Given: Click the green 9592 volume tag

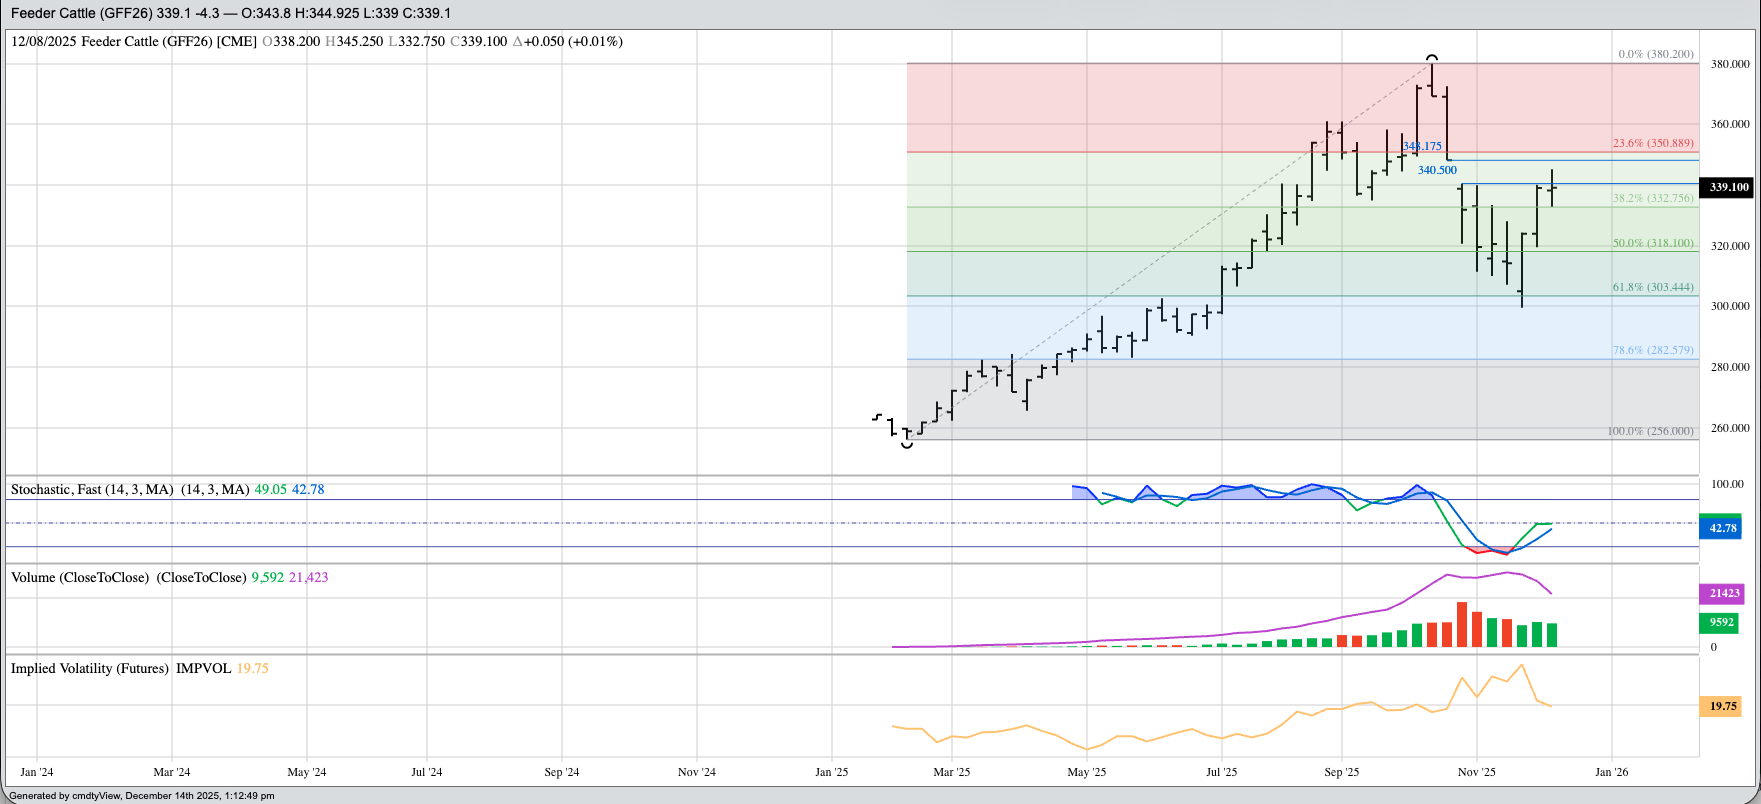Looking at the screenshot, I should pyautogui.click(x=1722, y=622).
